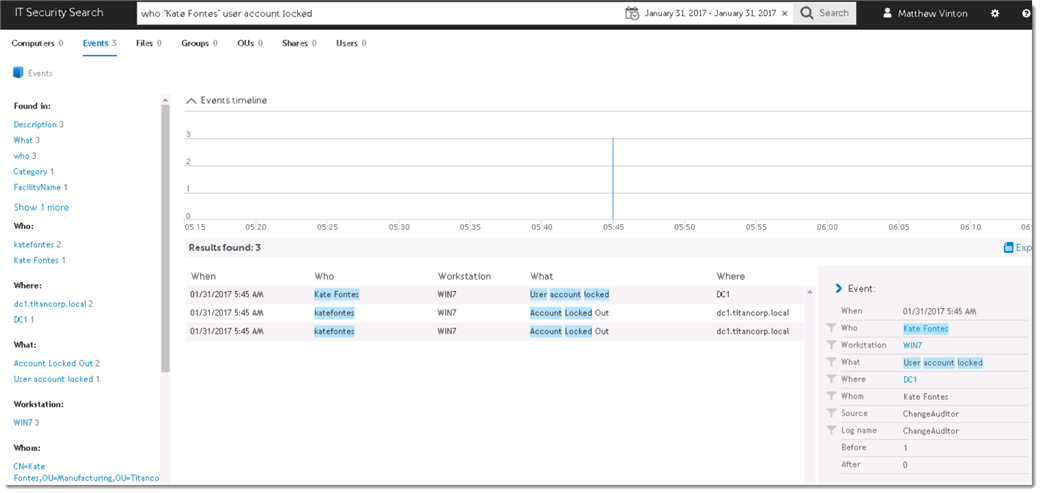
Task: Filter by Account Locked Out link
Action: coord(53,364)
